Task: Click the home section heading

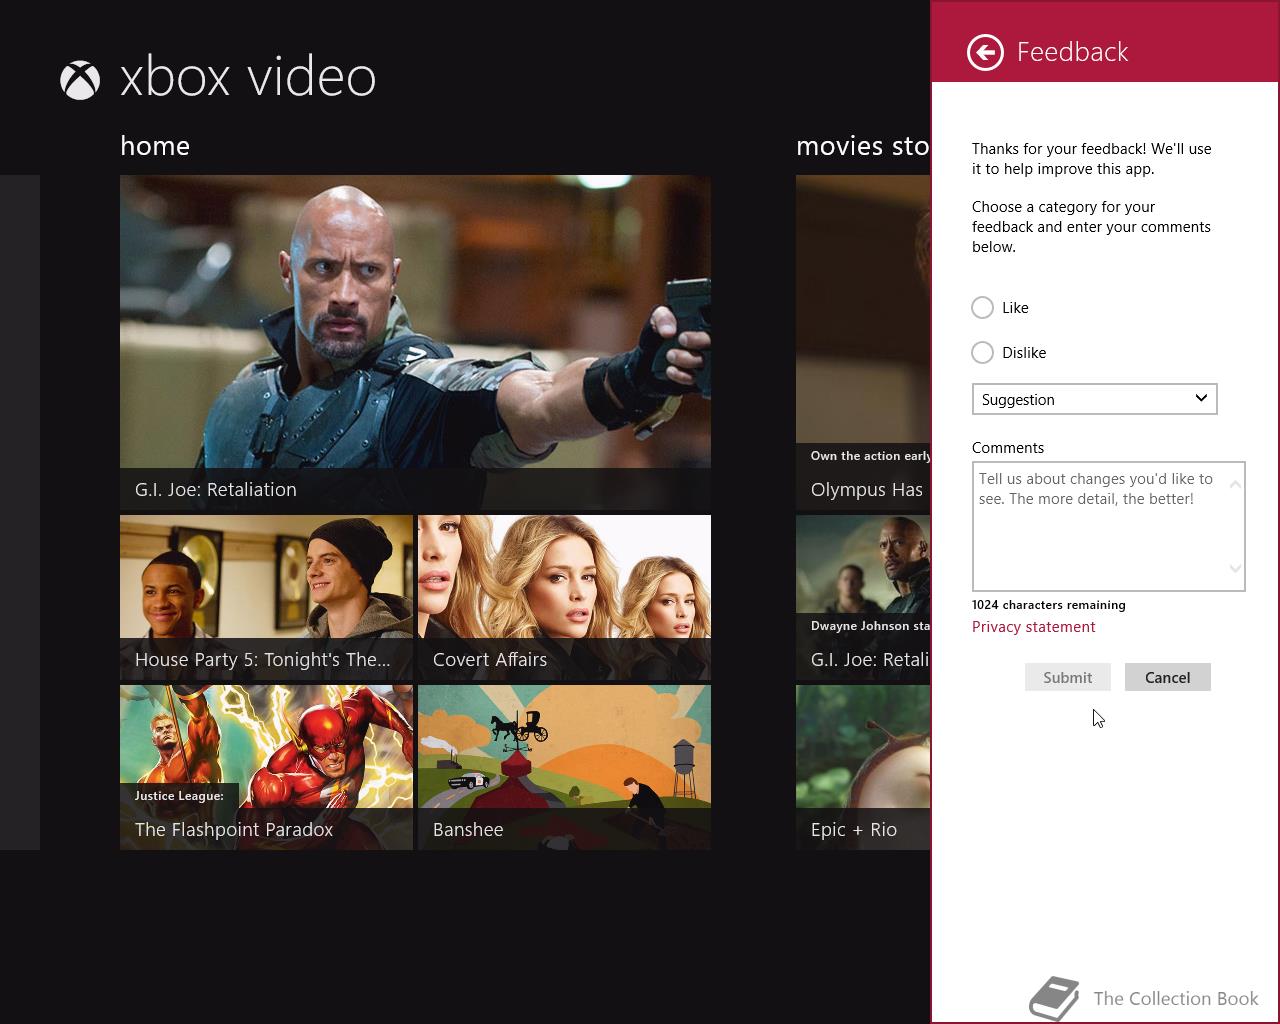Action: (x=155, y=146)
